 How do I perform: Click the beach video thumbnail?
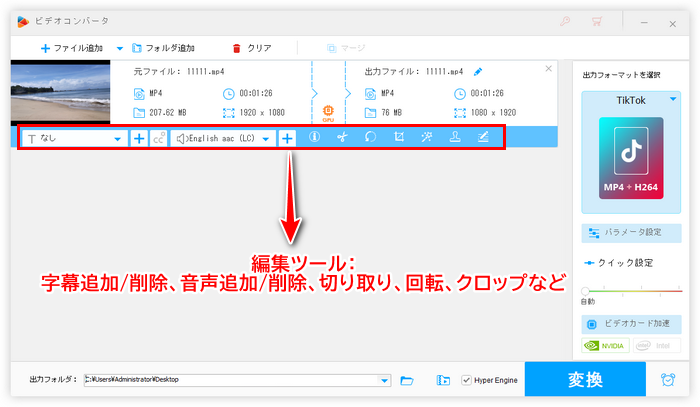click(x=60, y=92)
